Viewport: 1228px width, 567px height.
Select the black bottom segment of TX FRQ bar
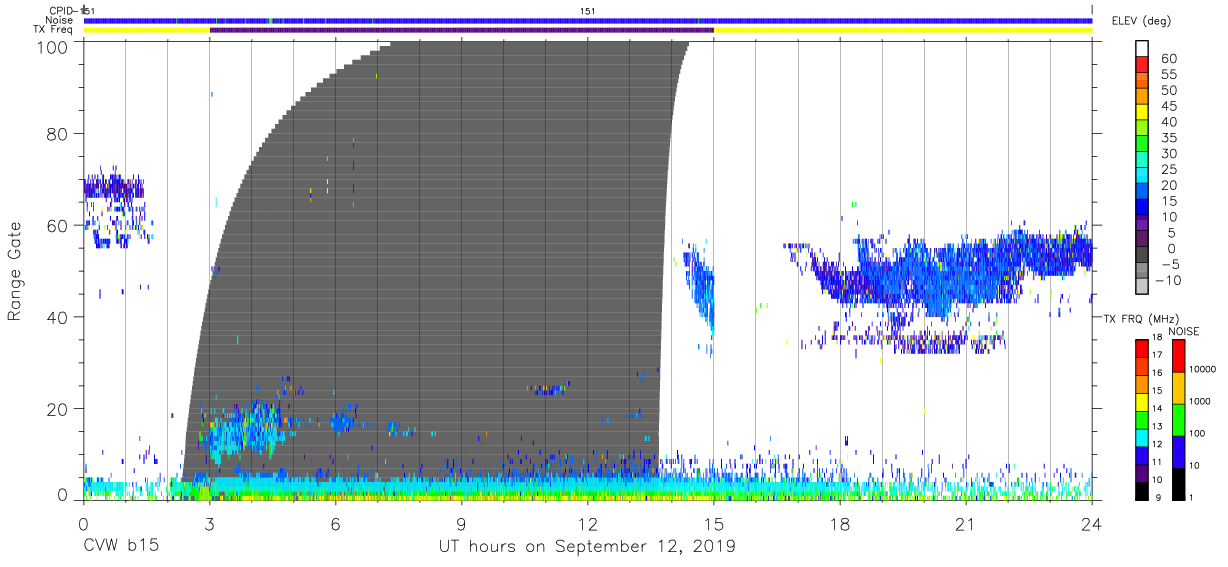(1142, 490)
